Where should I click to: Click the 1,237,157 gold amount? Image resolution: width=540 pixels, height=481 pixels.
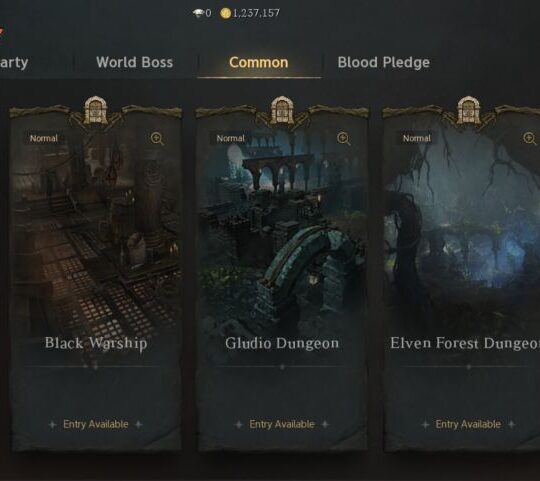256,13
